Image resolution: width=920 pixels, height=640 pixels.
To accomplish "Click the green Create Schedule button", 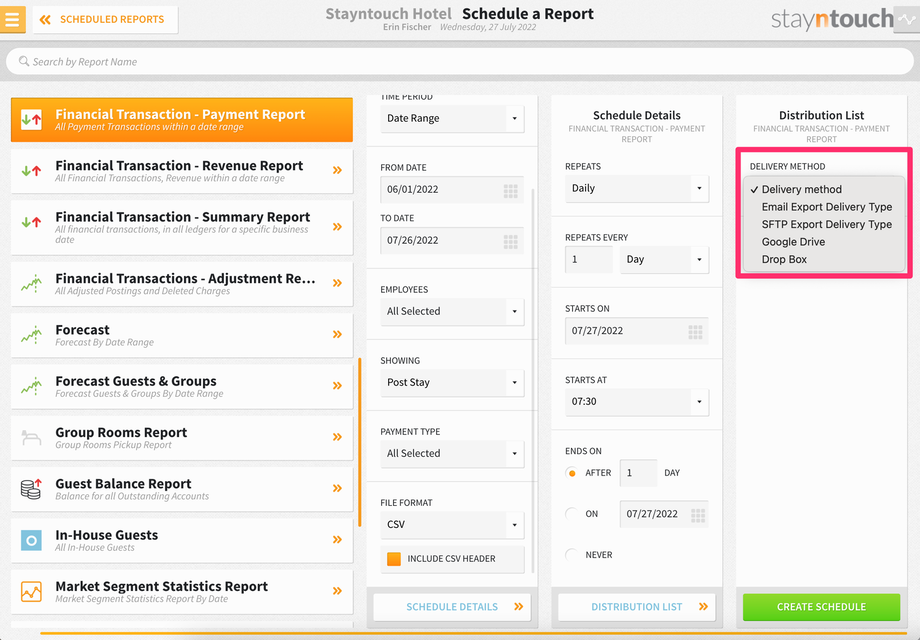I will pos(821,607).
